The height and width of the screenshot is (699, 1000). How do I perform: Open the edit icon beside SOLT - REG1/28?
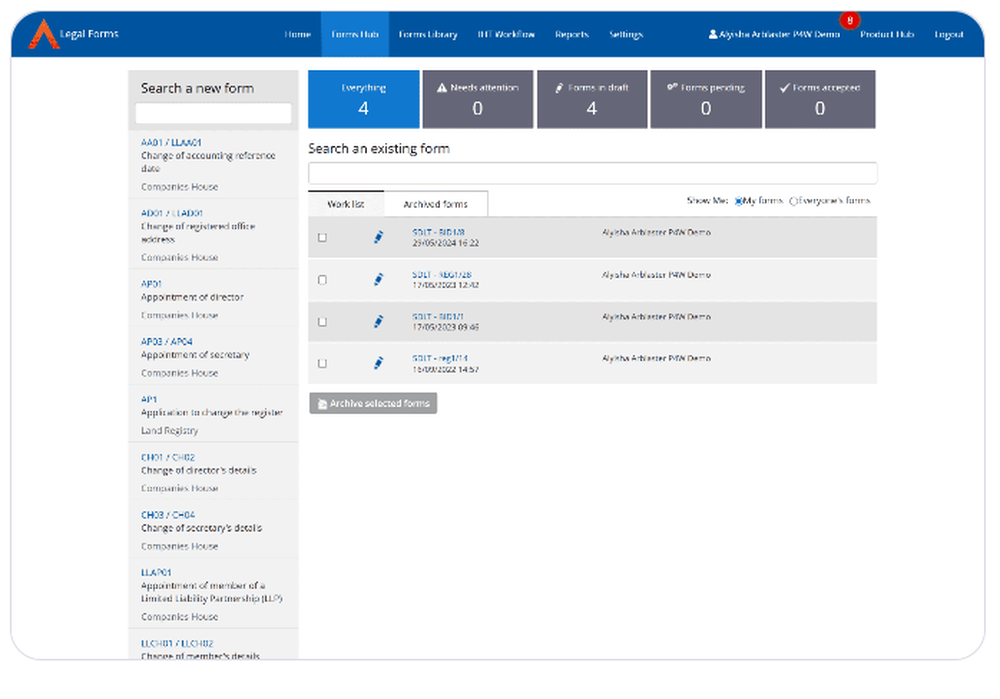[x=378, y=279]
